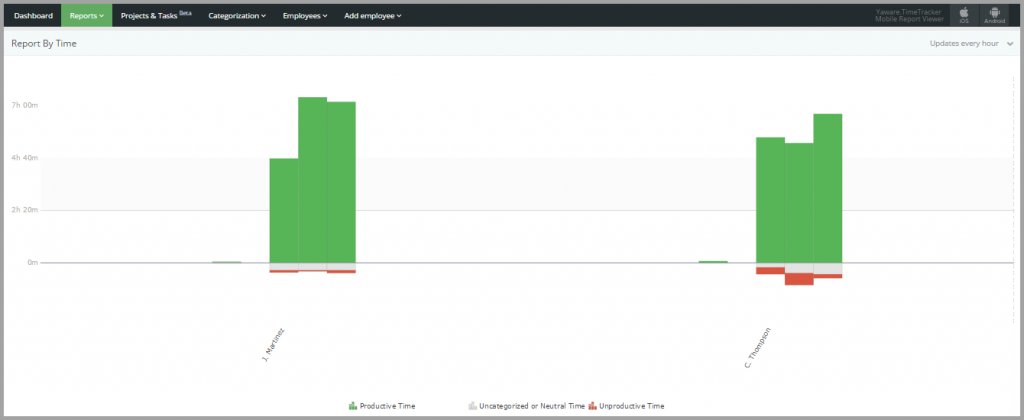Open the Categorization dropdown
This screenshot has height=420, width=1024.
237,16
